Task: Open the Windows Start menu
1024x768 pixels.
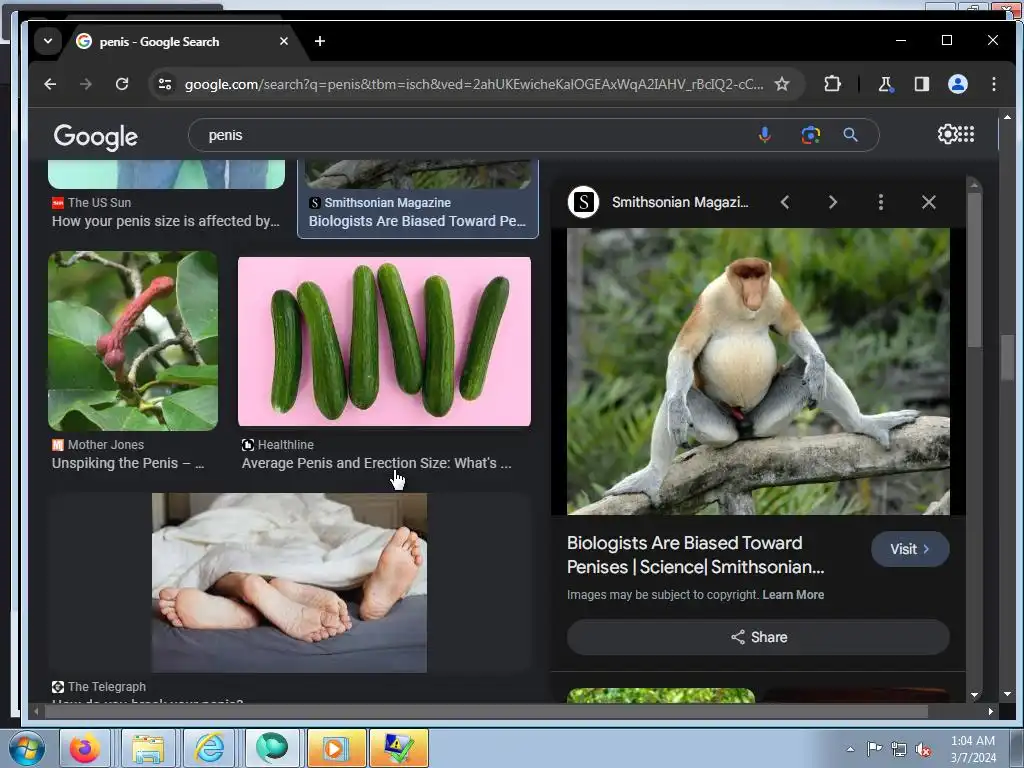Action: pos(26,748)
